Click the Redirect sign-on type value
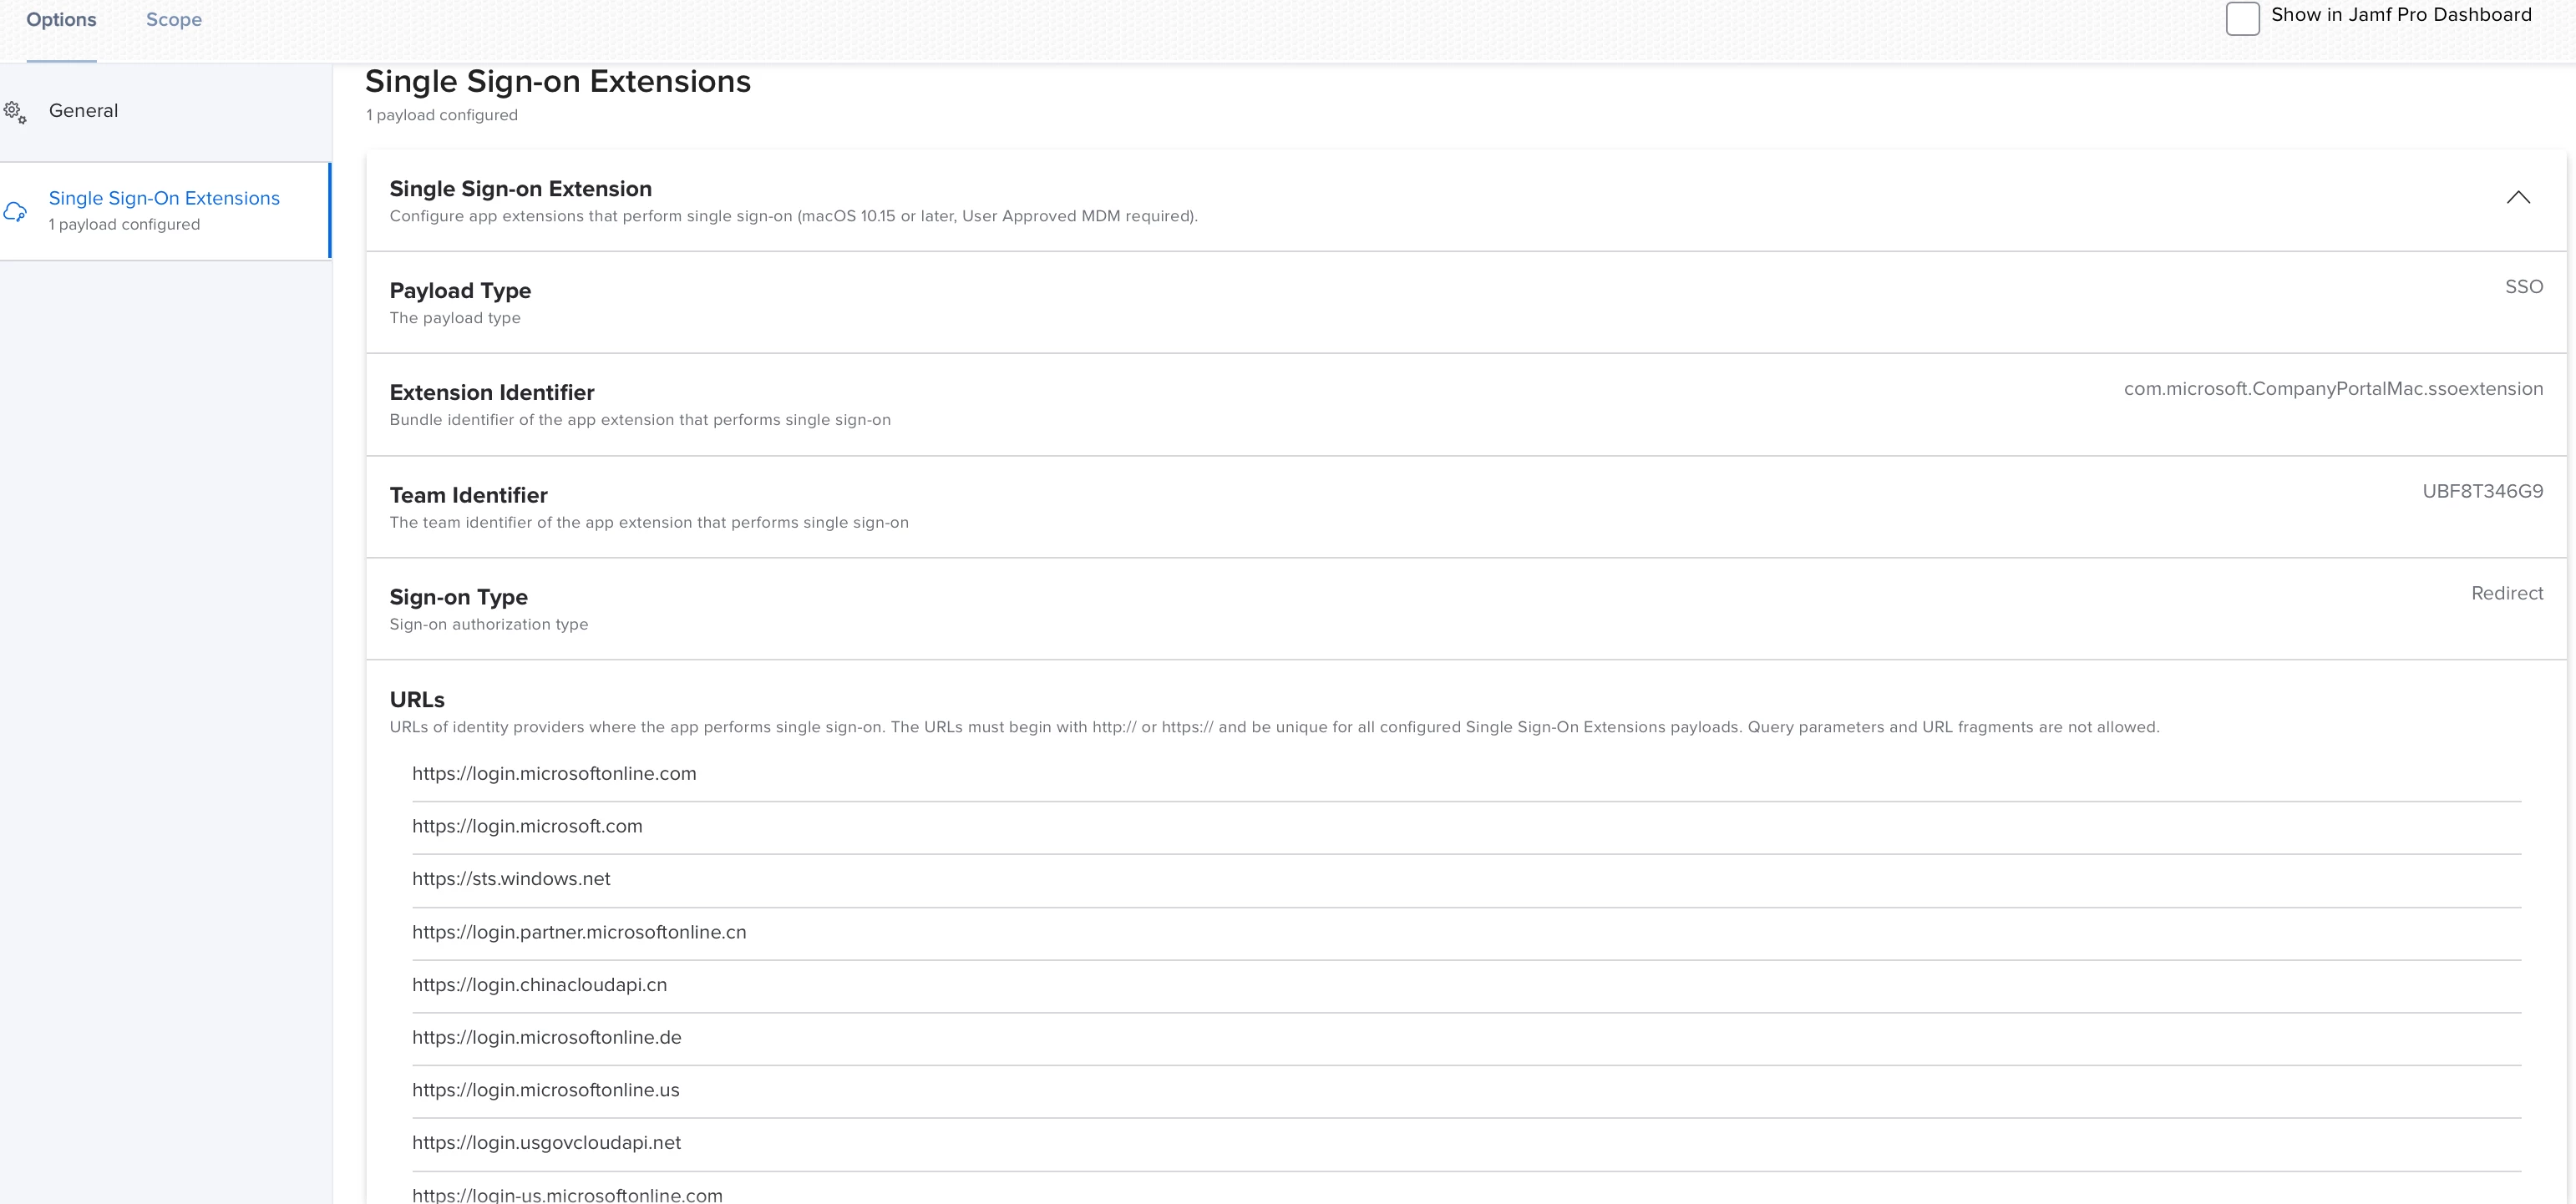Image resolution: width=2576 pixels, height=1204 pixels. click(x=2507, y=593)
